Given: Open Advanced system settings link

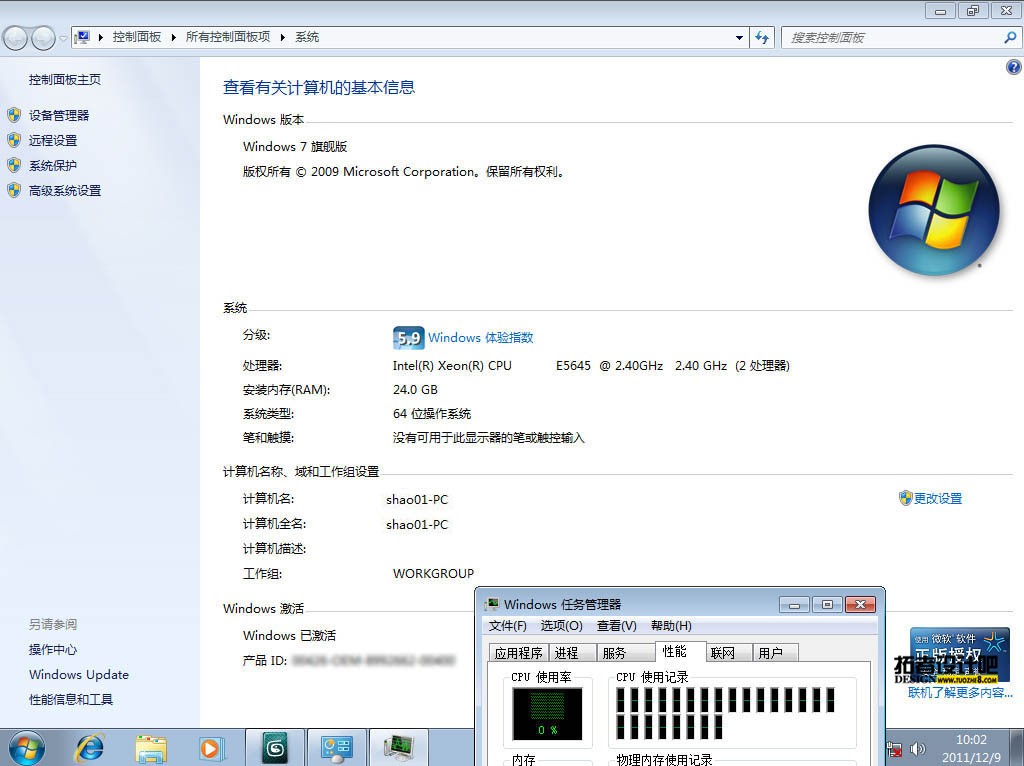Looking at the screenshot, I should point(65,191).
